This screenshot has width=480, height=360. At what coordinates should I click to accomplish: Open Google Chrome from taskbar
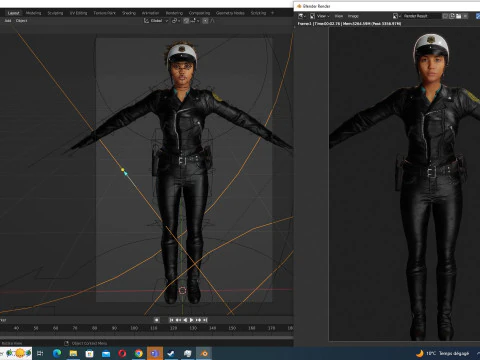[x=139, y=353]
